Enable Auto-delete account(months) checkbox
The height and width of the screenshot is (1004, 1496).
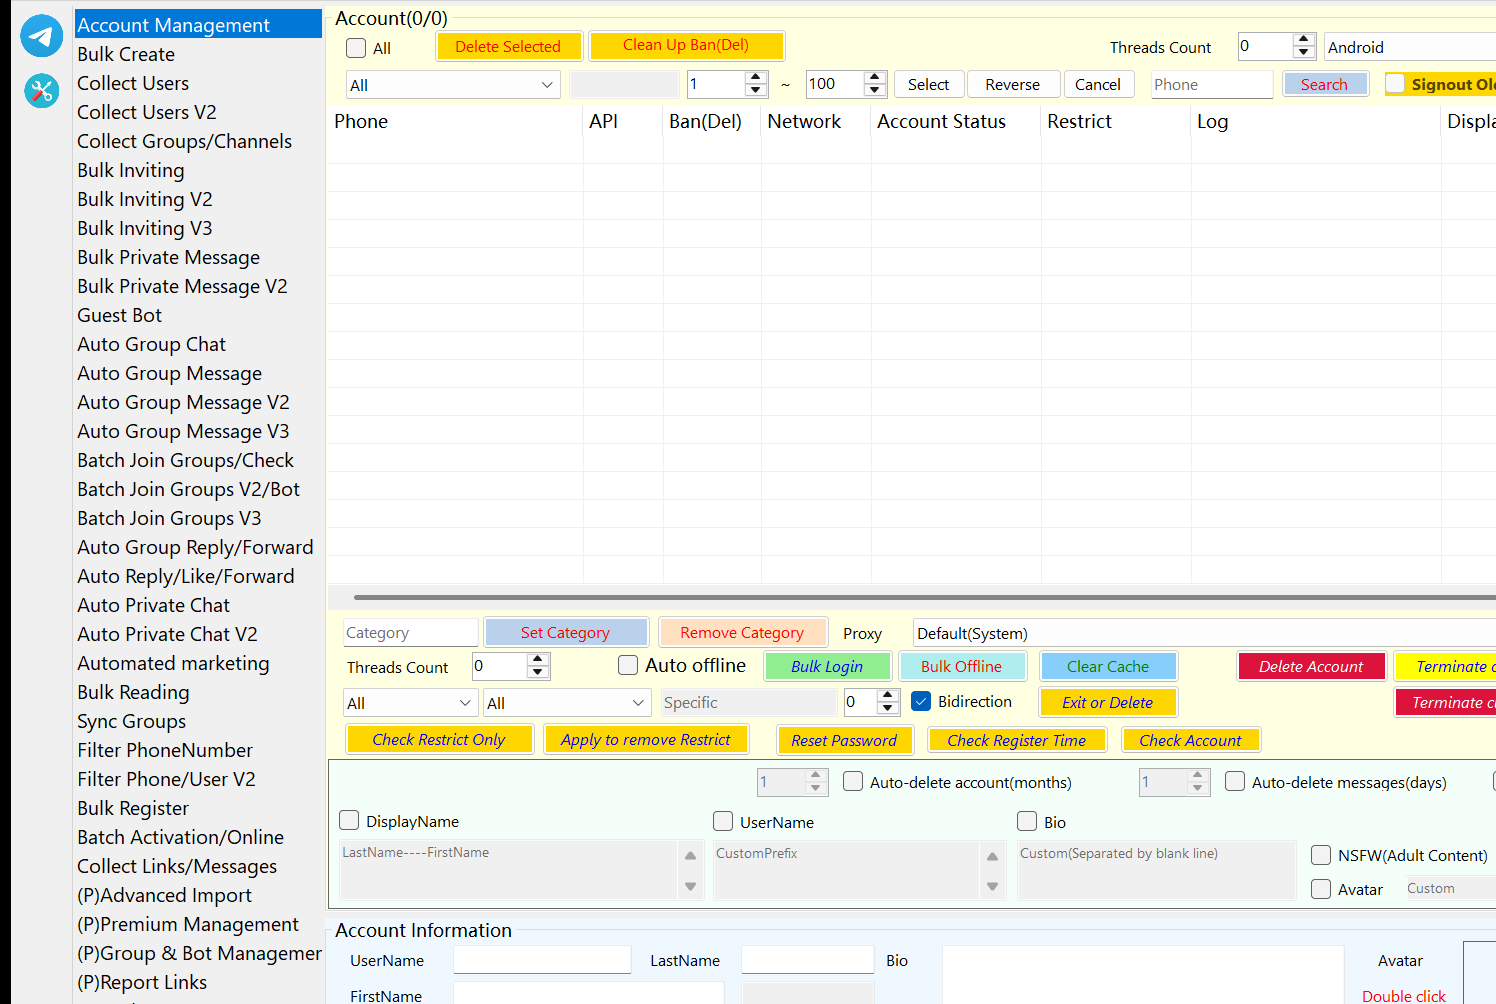(853, 781)
